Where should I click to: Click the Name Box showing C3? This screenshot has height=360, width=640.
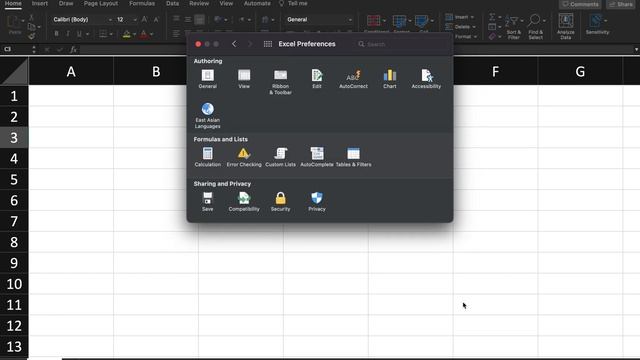coord(16,49)
